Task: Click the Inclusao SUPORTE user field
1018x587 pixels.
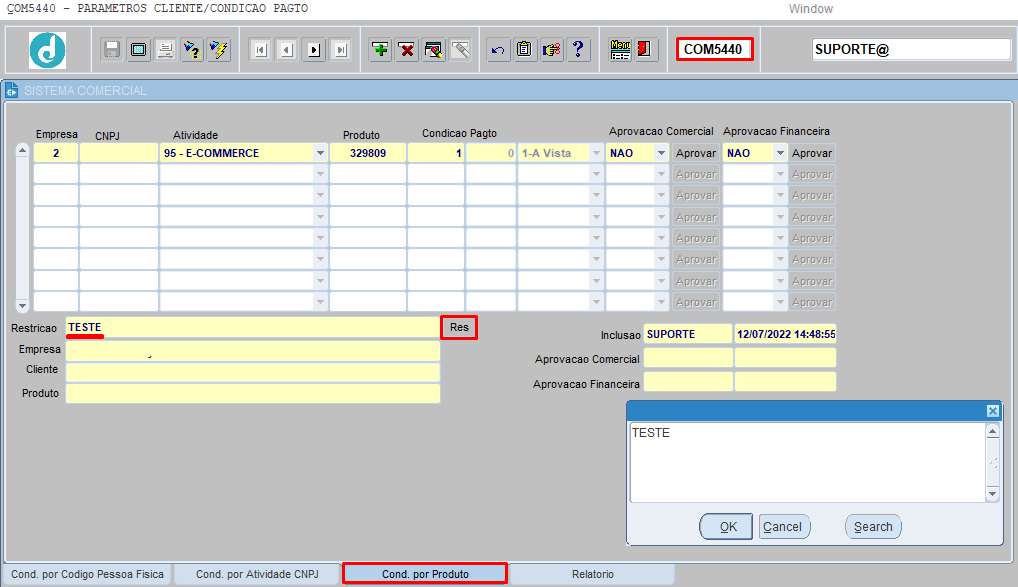Action: [x=688, y=334]
